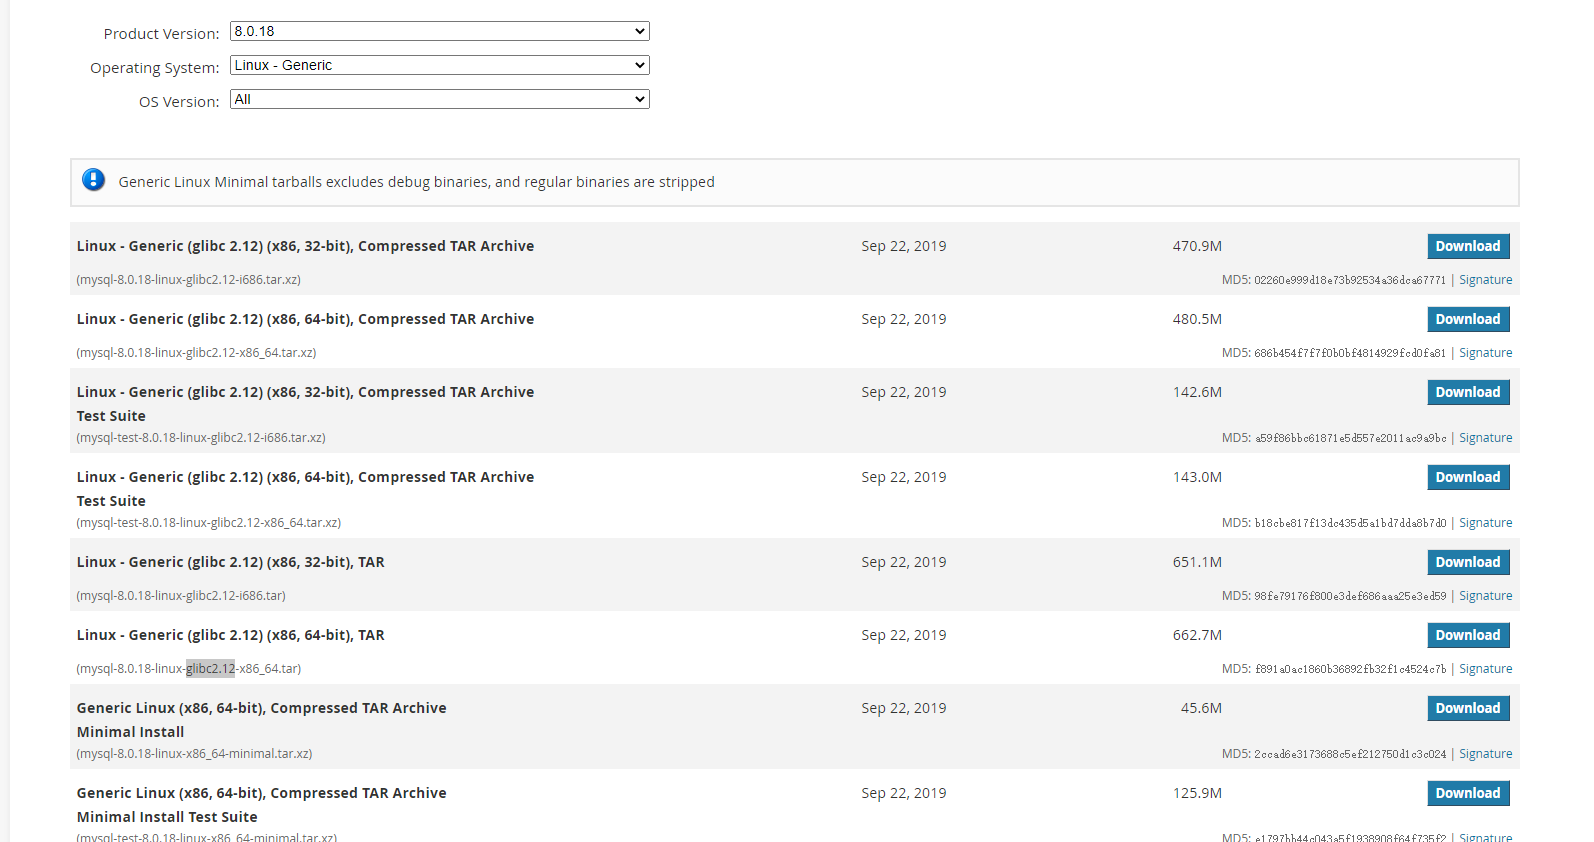
Task: Click filename (mysql-8.0.18-linux-glibc2.12-i686.tar.xz)
Action: coord(189,280)
